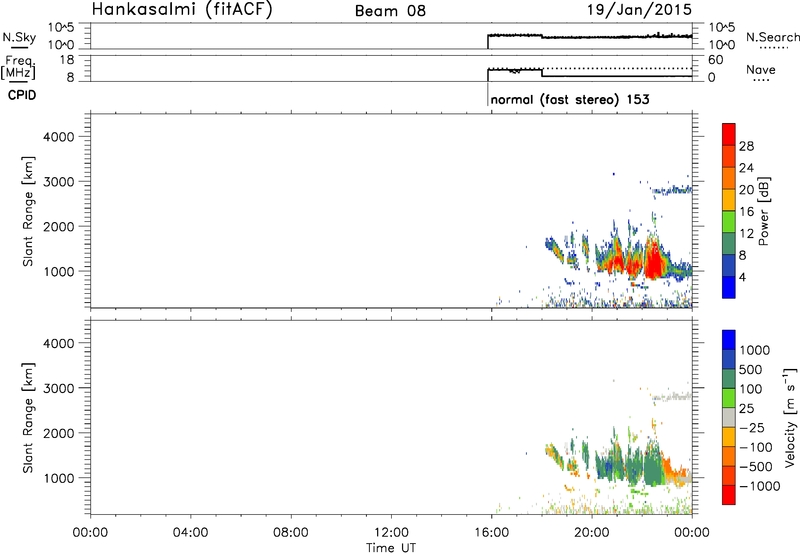Click the N.Sky label

19,37
